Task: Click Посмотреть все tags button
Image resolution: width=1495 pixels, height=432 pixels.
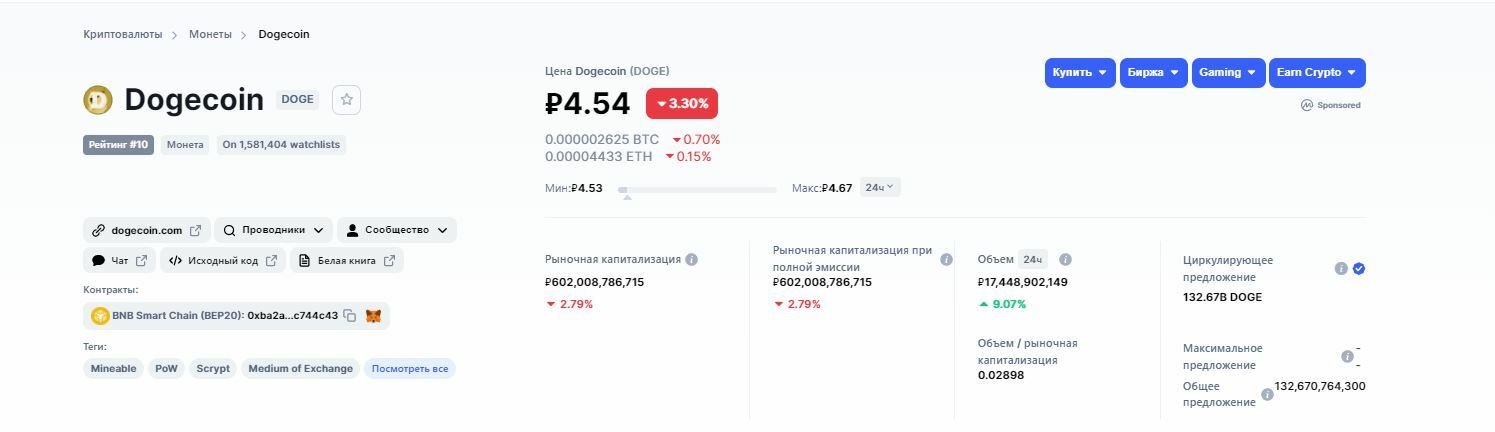Action: 410,368
